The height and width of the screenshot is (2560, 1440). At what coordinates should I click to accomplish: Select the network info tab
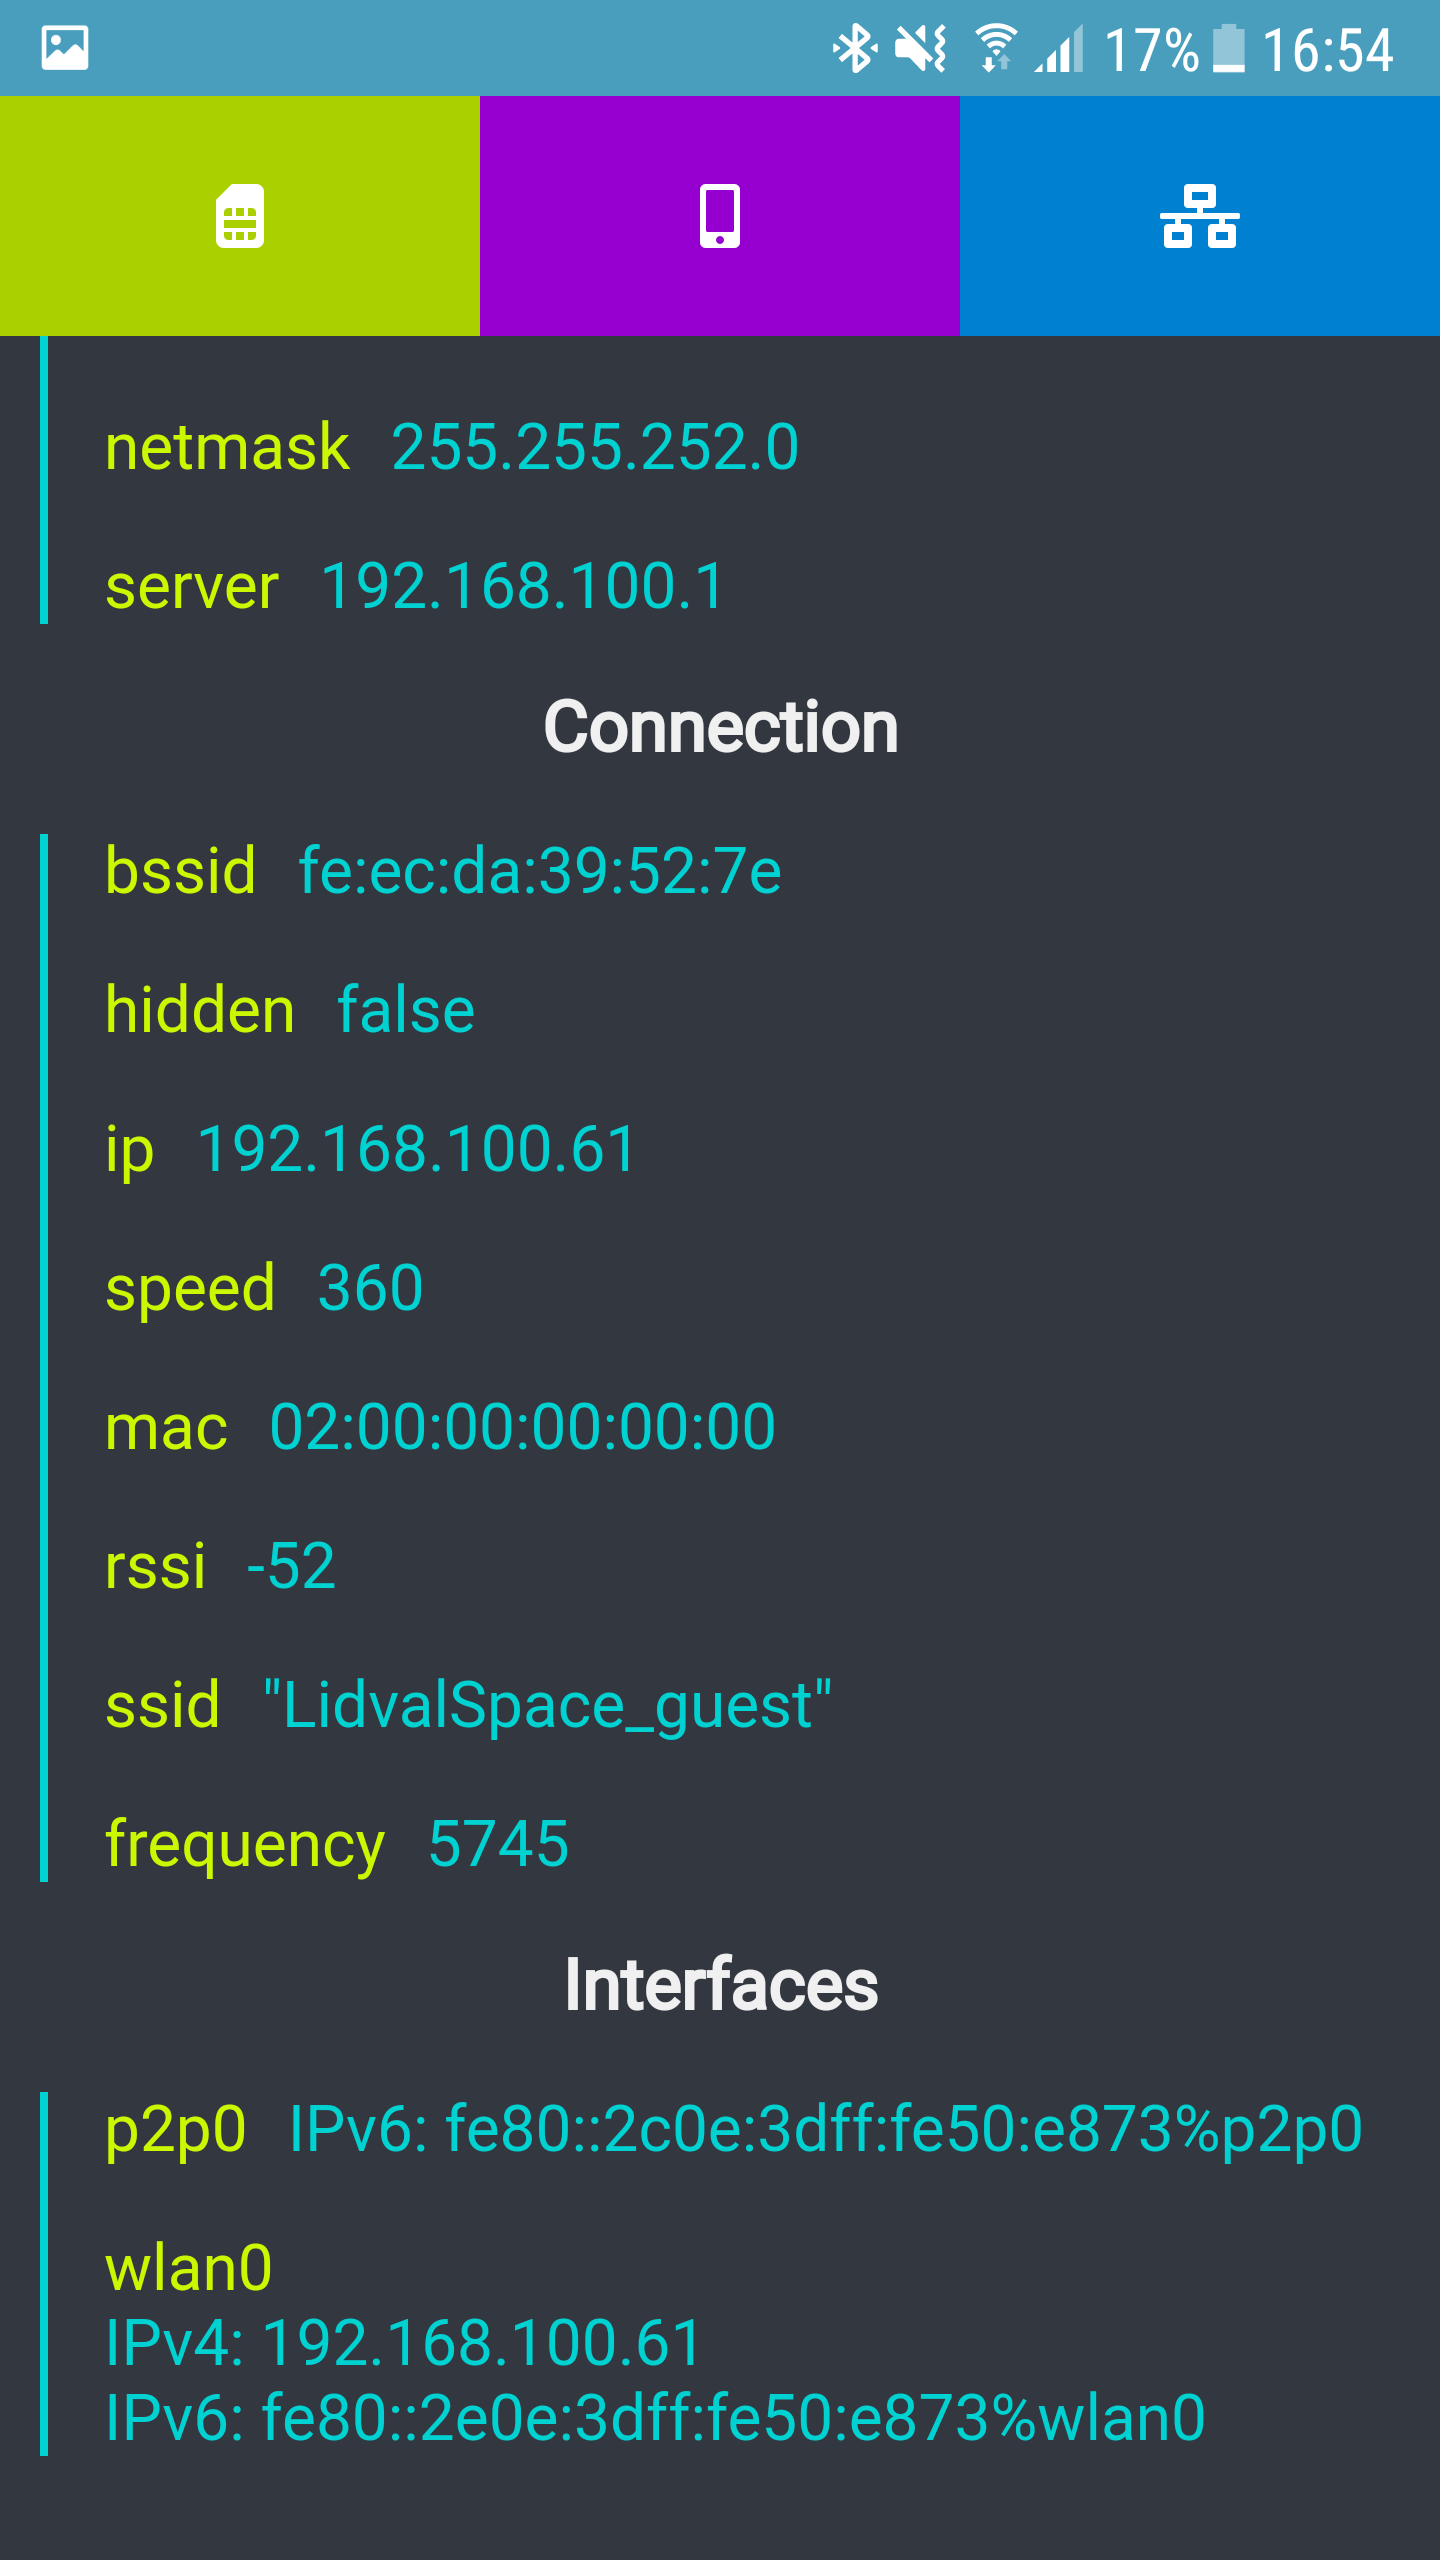tap(1200, 216)
